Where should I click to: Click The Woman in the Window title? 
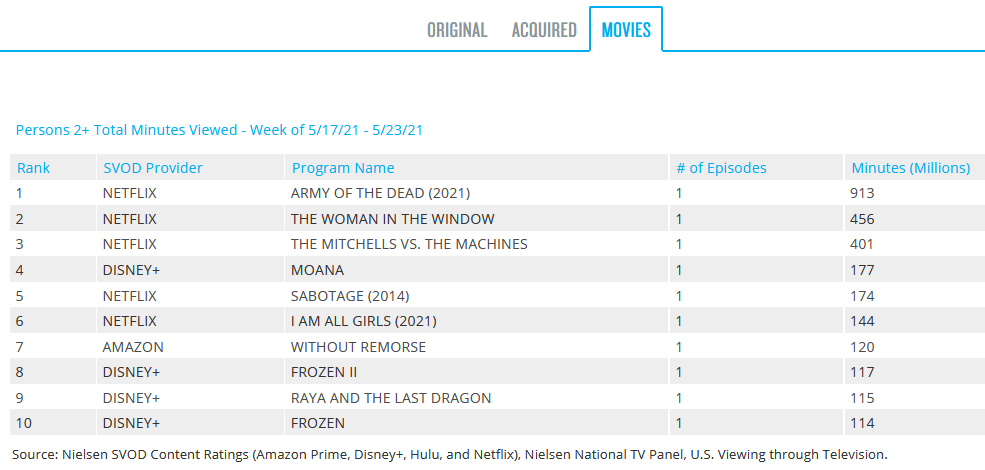coord(392,219)
